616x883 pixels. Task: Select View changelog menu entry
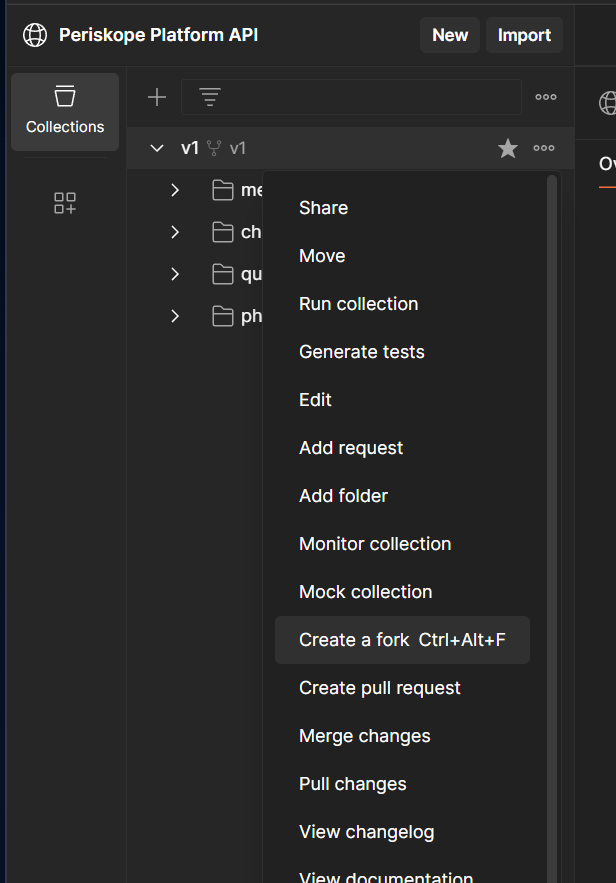pyautogui.click(x=402, y=832)
